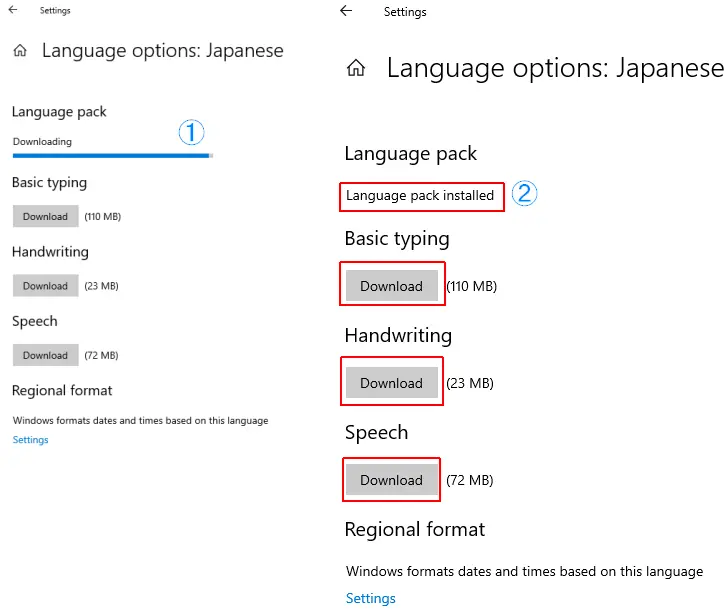728x615 pixels.
Task: Open Regional format Settings link in left panel
Action: pyautogui.click(x=31, y=440)
